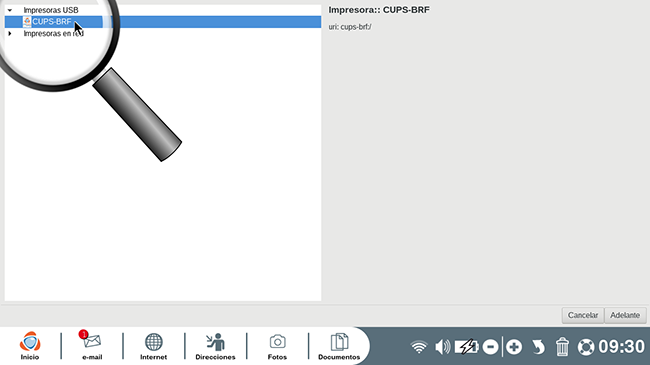Click the battery charging icon
Viewport: 650px width, 365px height.
pyautogui.click(x=466, y=347)
